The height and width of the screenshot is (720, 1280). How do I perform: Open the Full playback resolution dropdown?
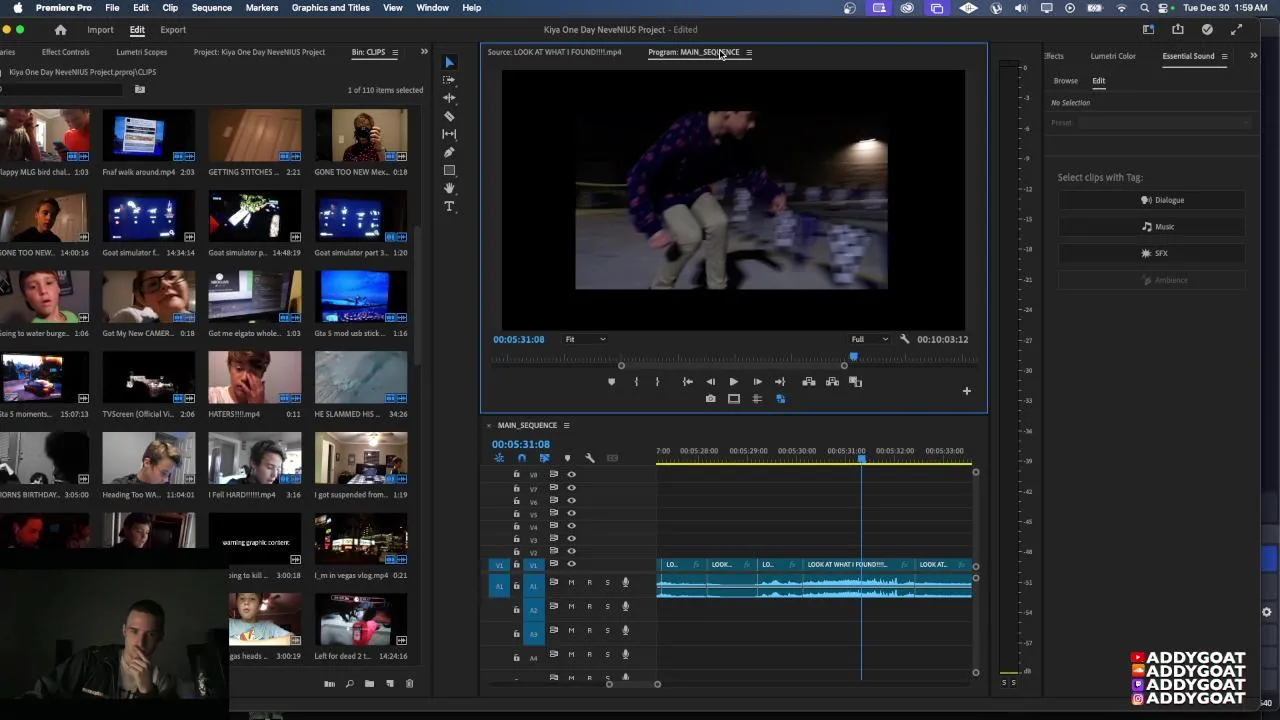tap(869, 339)
